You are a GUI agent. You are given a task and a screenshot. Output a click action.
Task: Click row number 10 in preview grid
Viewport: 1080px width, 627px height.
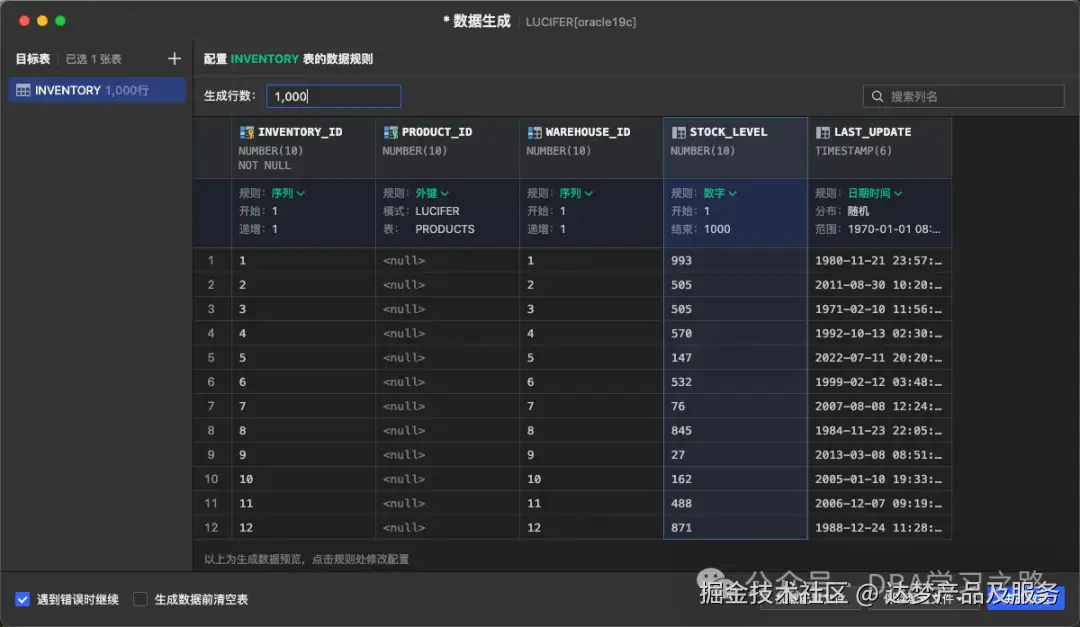[211, 479]
